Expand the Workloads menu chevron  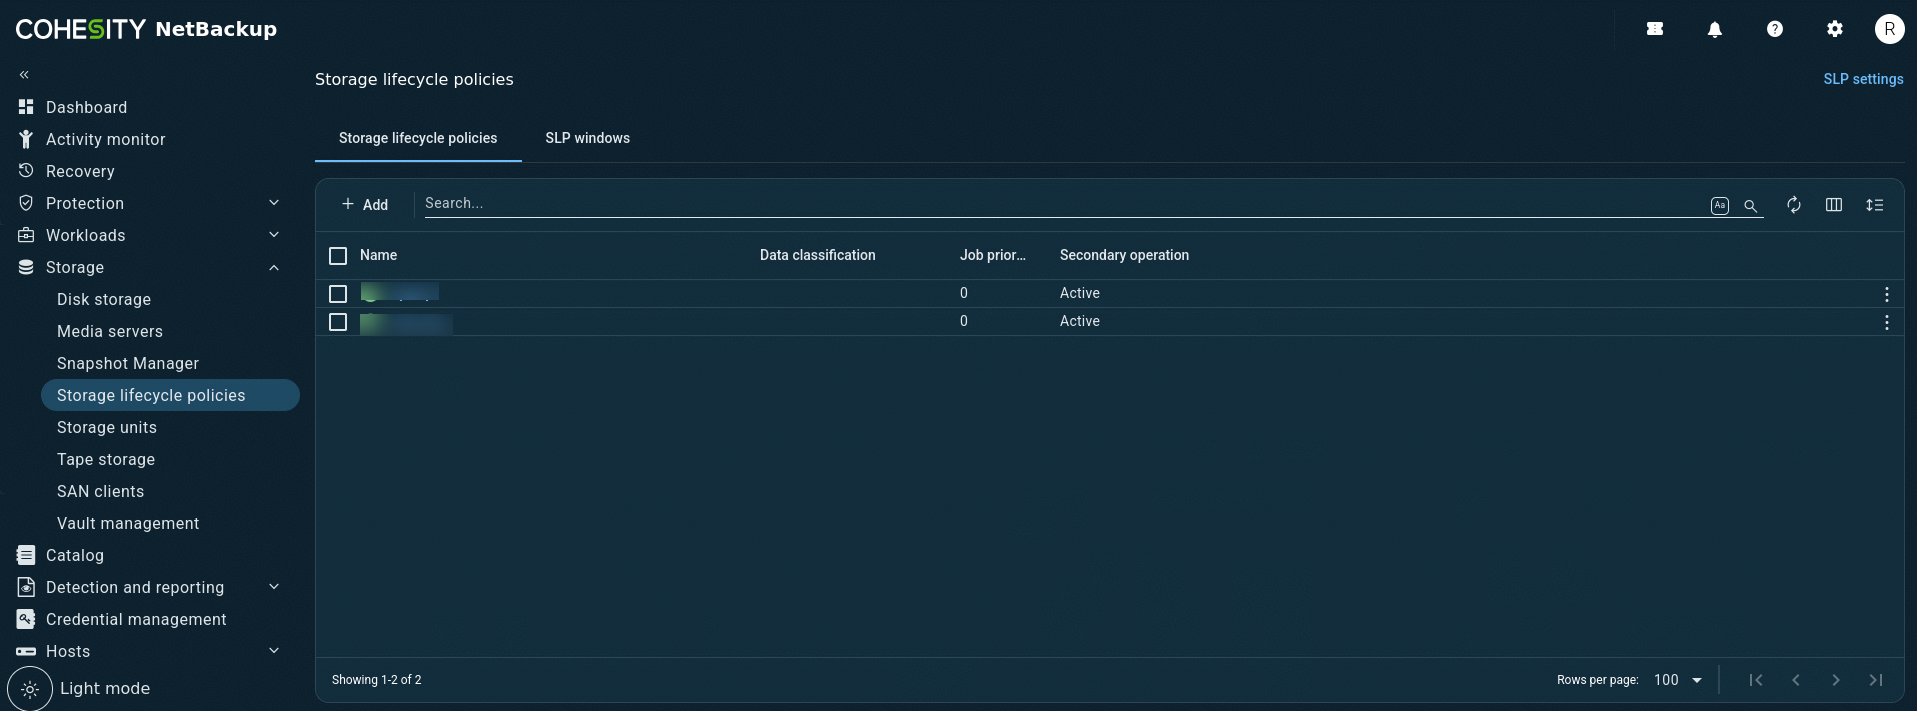pos(274,235)
